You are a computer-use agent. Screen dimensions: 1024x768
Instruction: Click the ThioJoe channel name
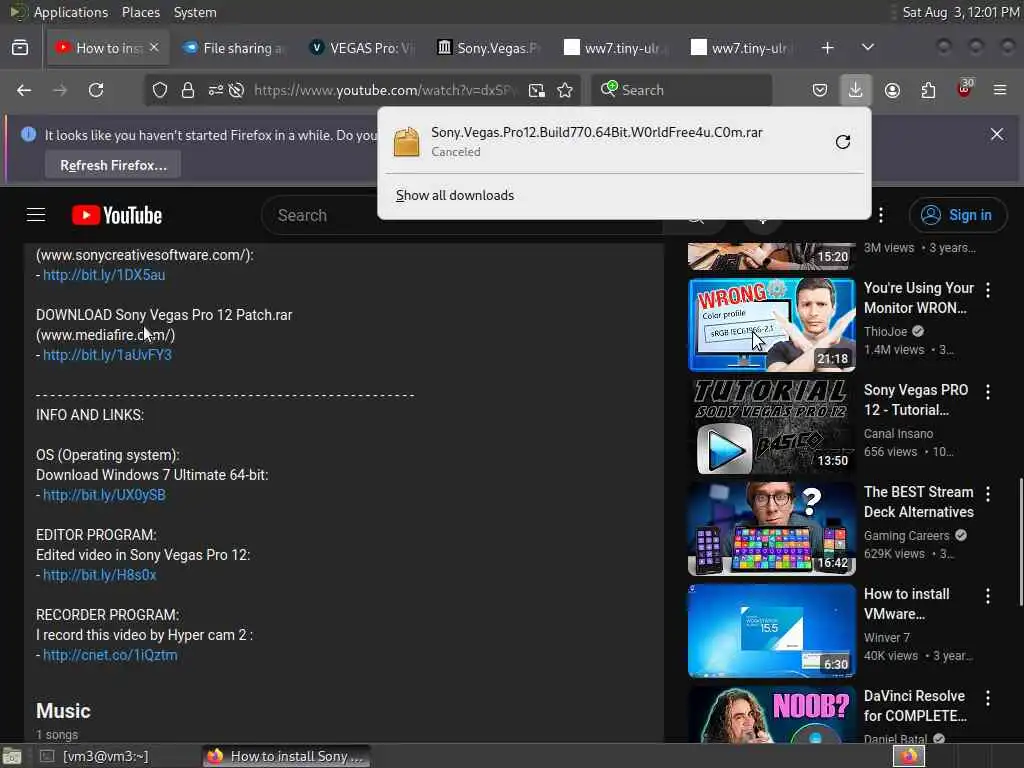tap(886, 331)
